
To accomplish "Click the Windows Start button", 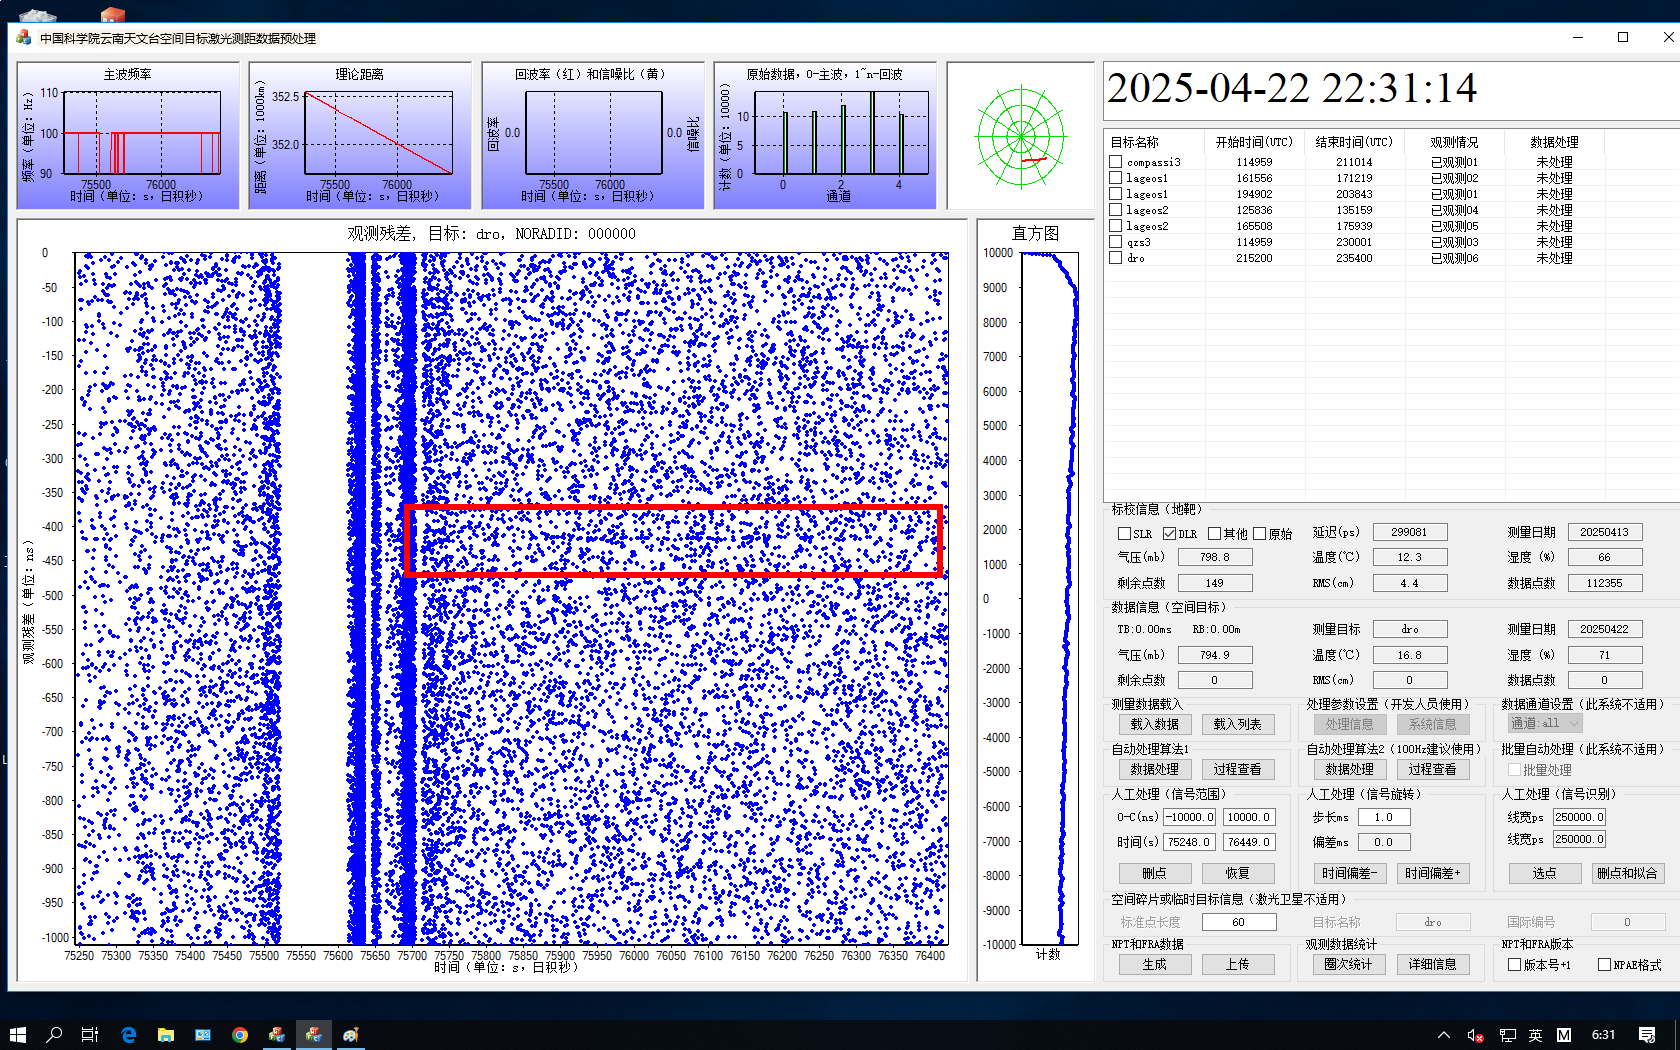I will (x=17, y=1035).
